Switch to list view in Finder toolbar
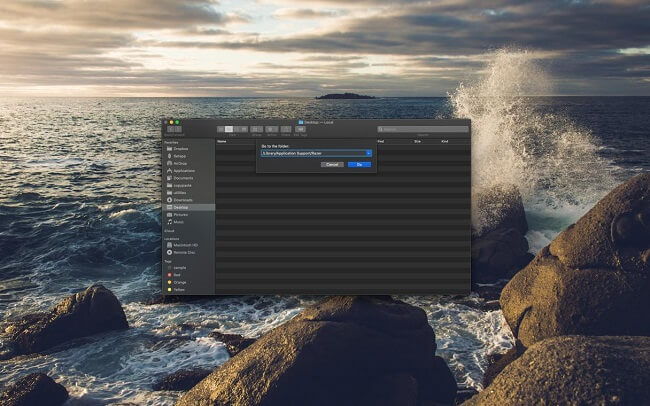 coord(229,129)
